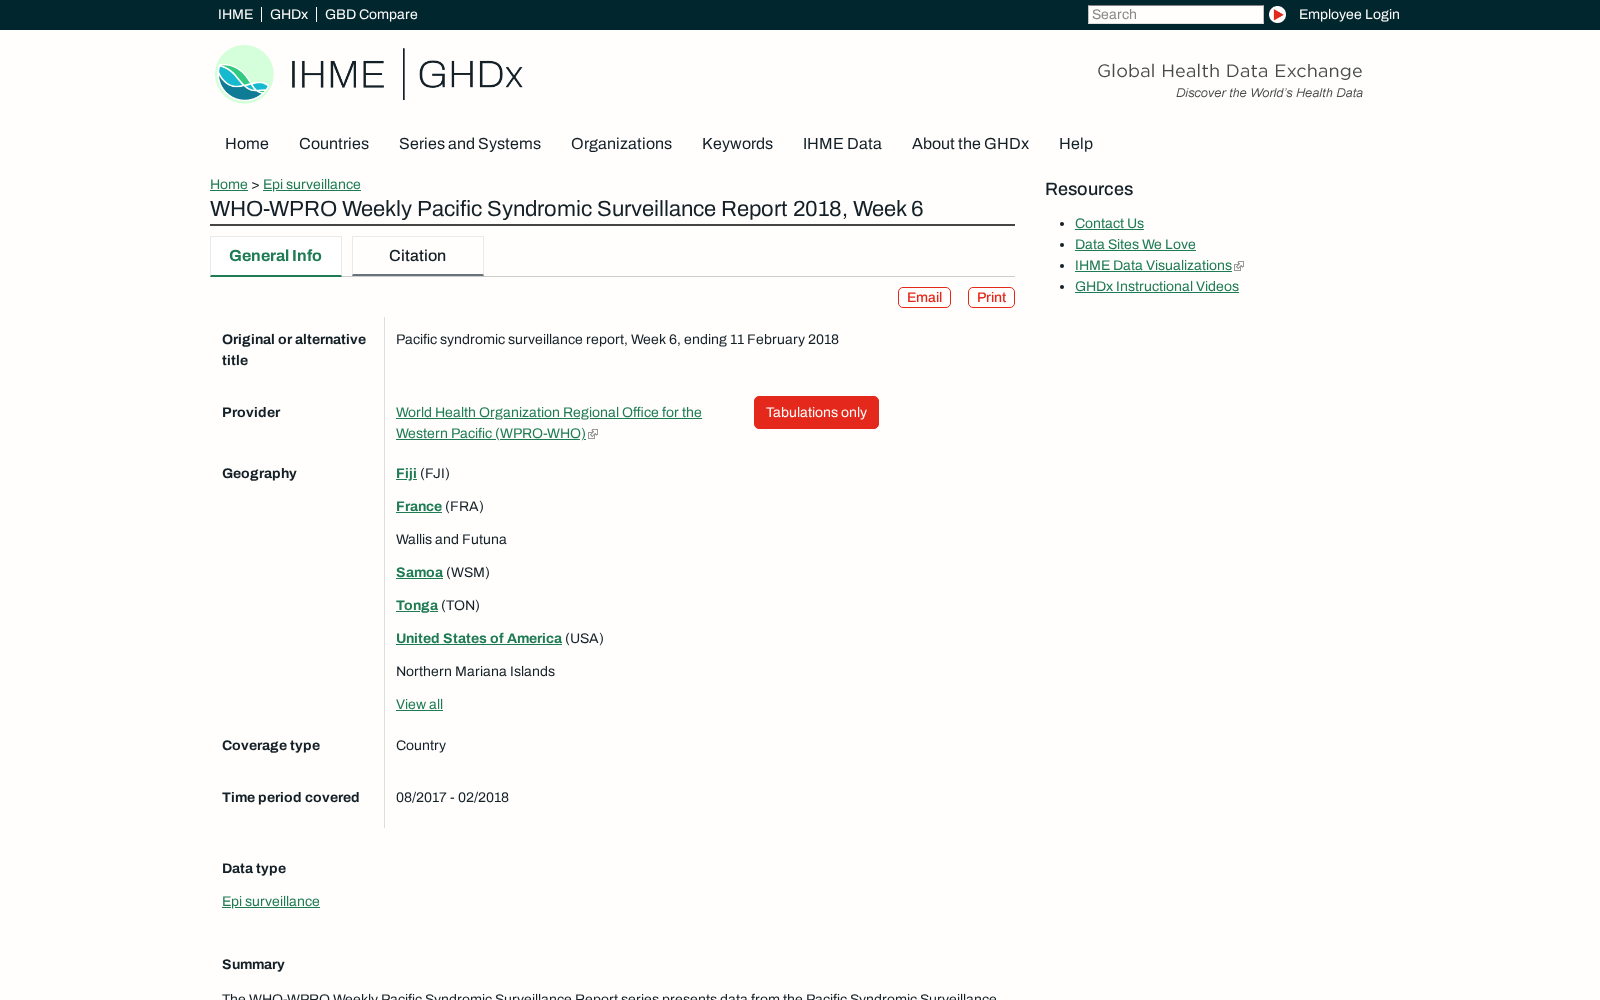Open the Organizations menu
Viewport: 1600px width, 1000px height.
621,144
